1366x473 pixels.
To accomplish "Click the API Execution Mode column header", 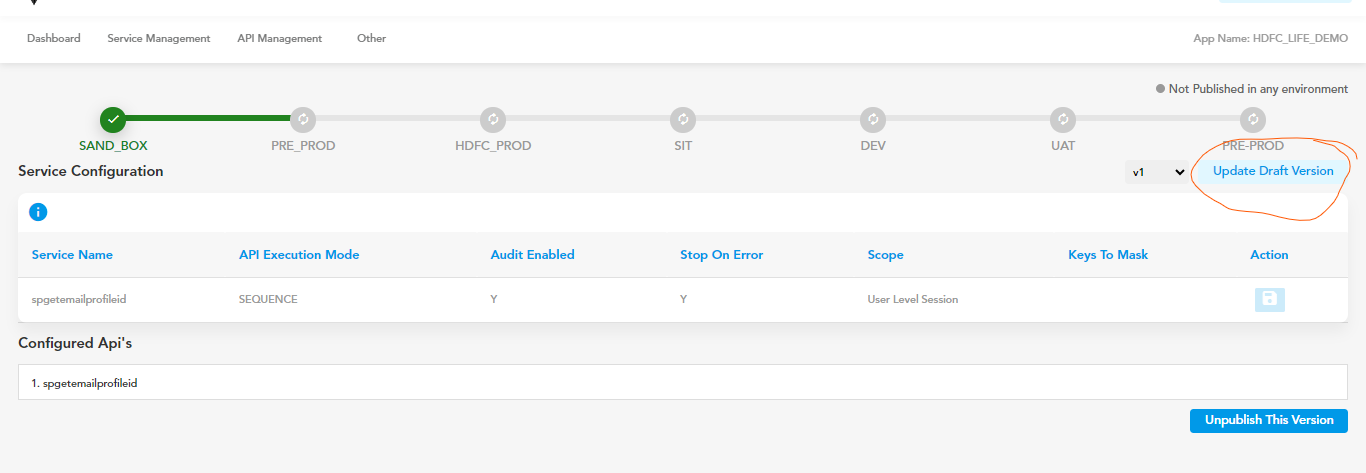I will (x=299, y=255).
